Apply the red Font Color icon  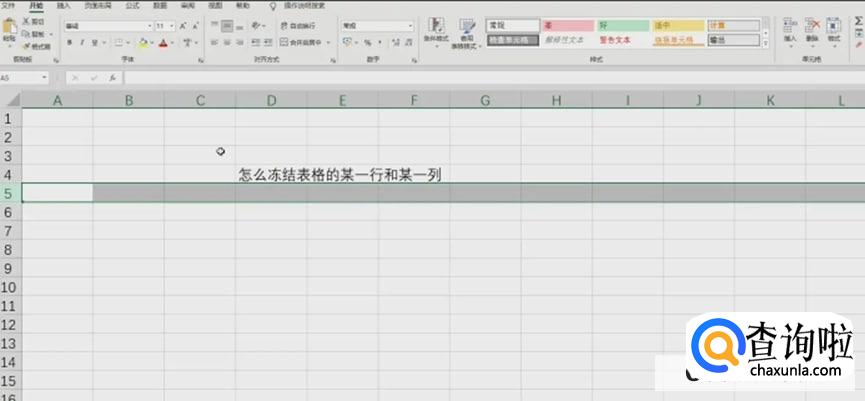coord(163,42)
